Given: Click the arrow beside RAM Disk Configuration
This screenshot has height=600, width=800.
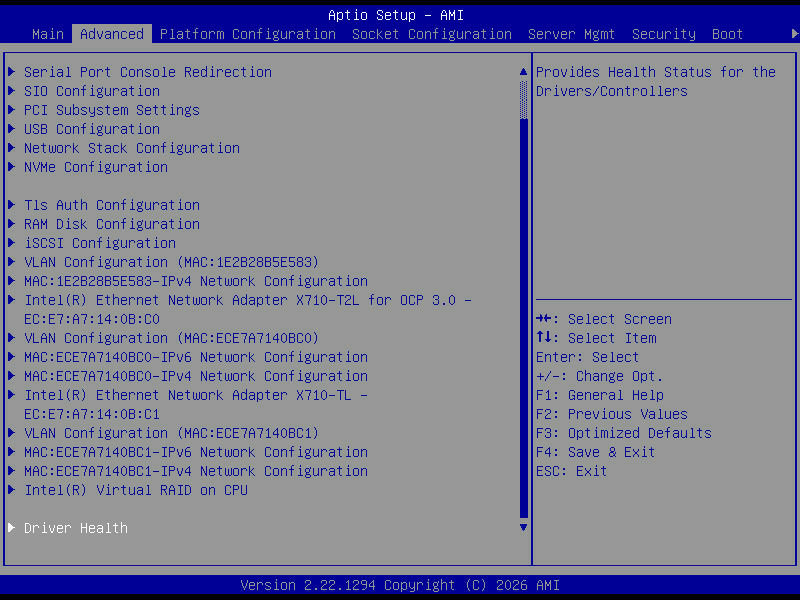Looking at the screenshot, I should coord(11,224).
